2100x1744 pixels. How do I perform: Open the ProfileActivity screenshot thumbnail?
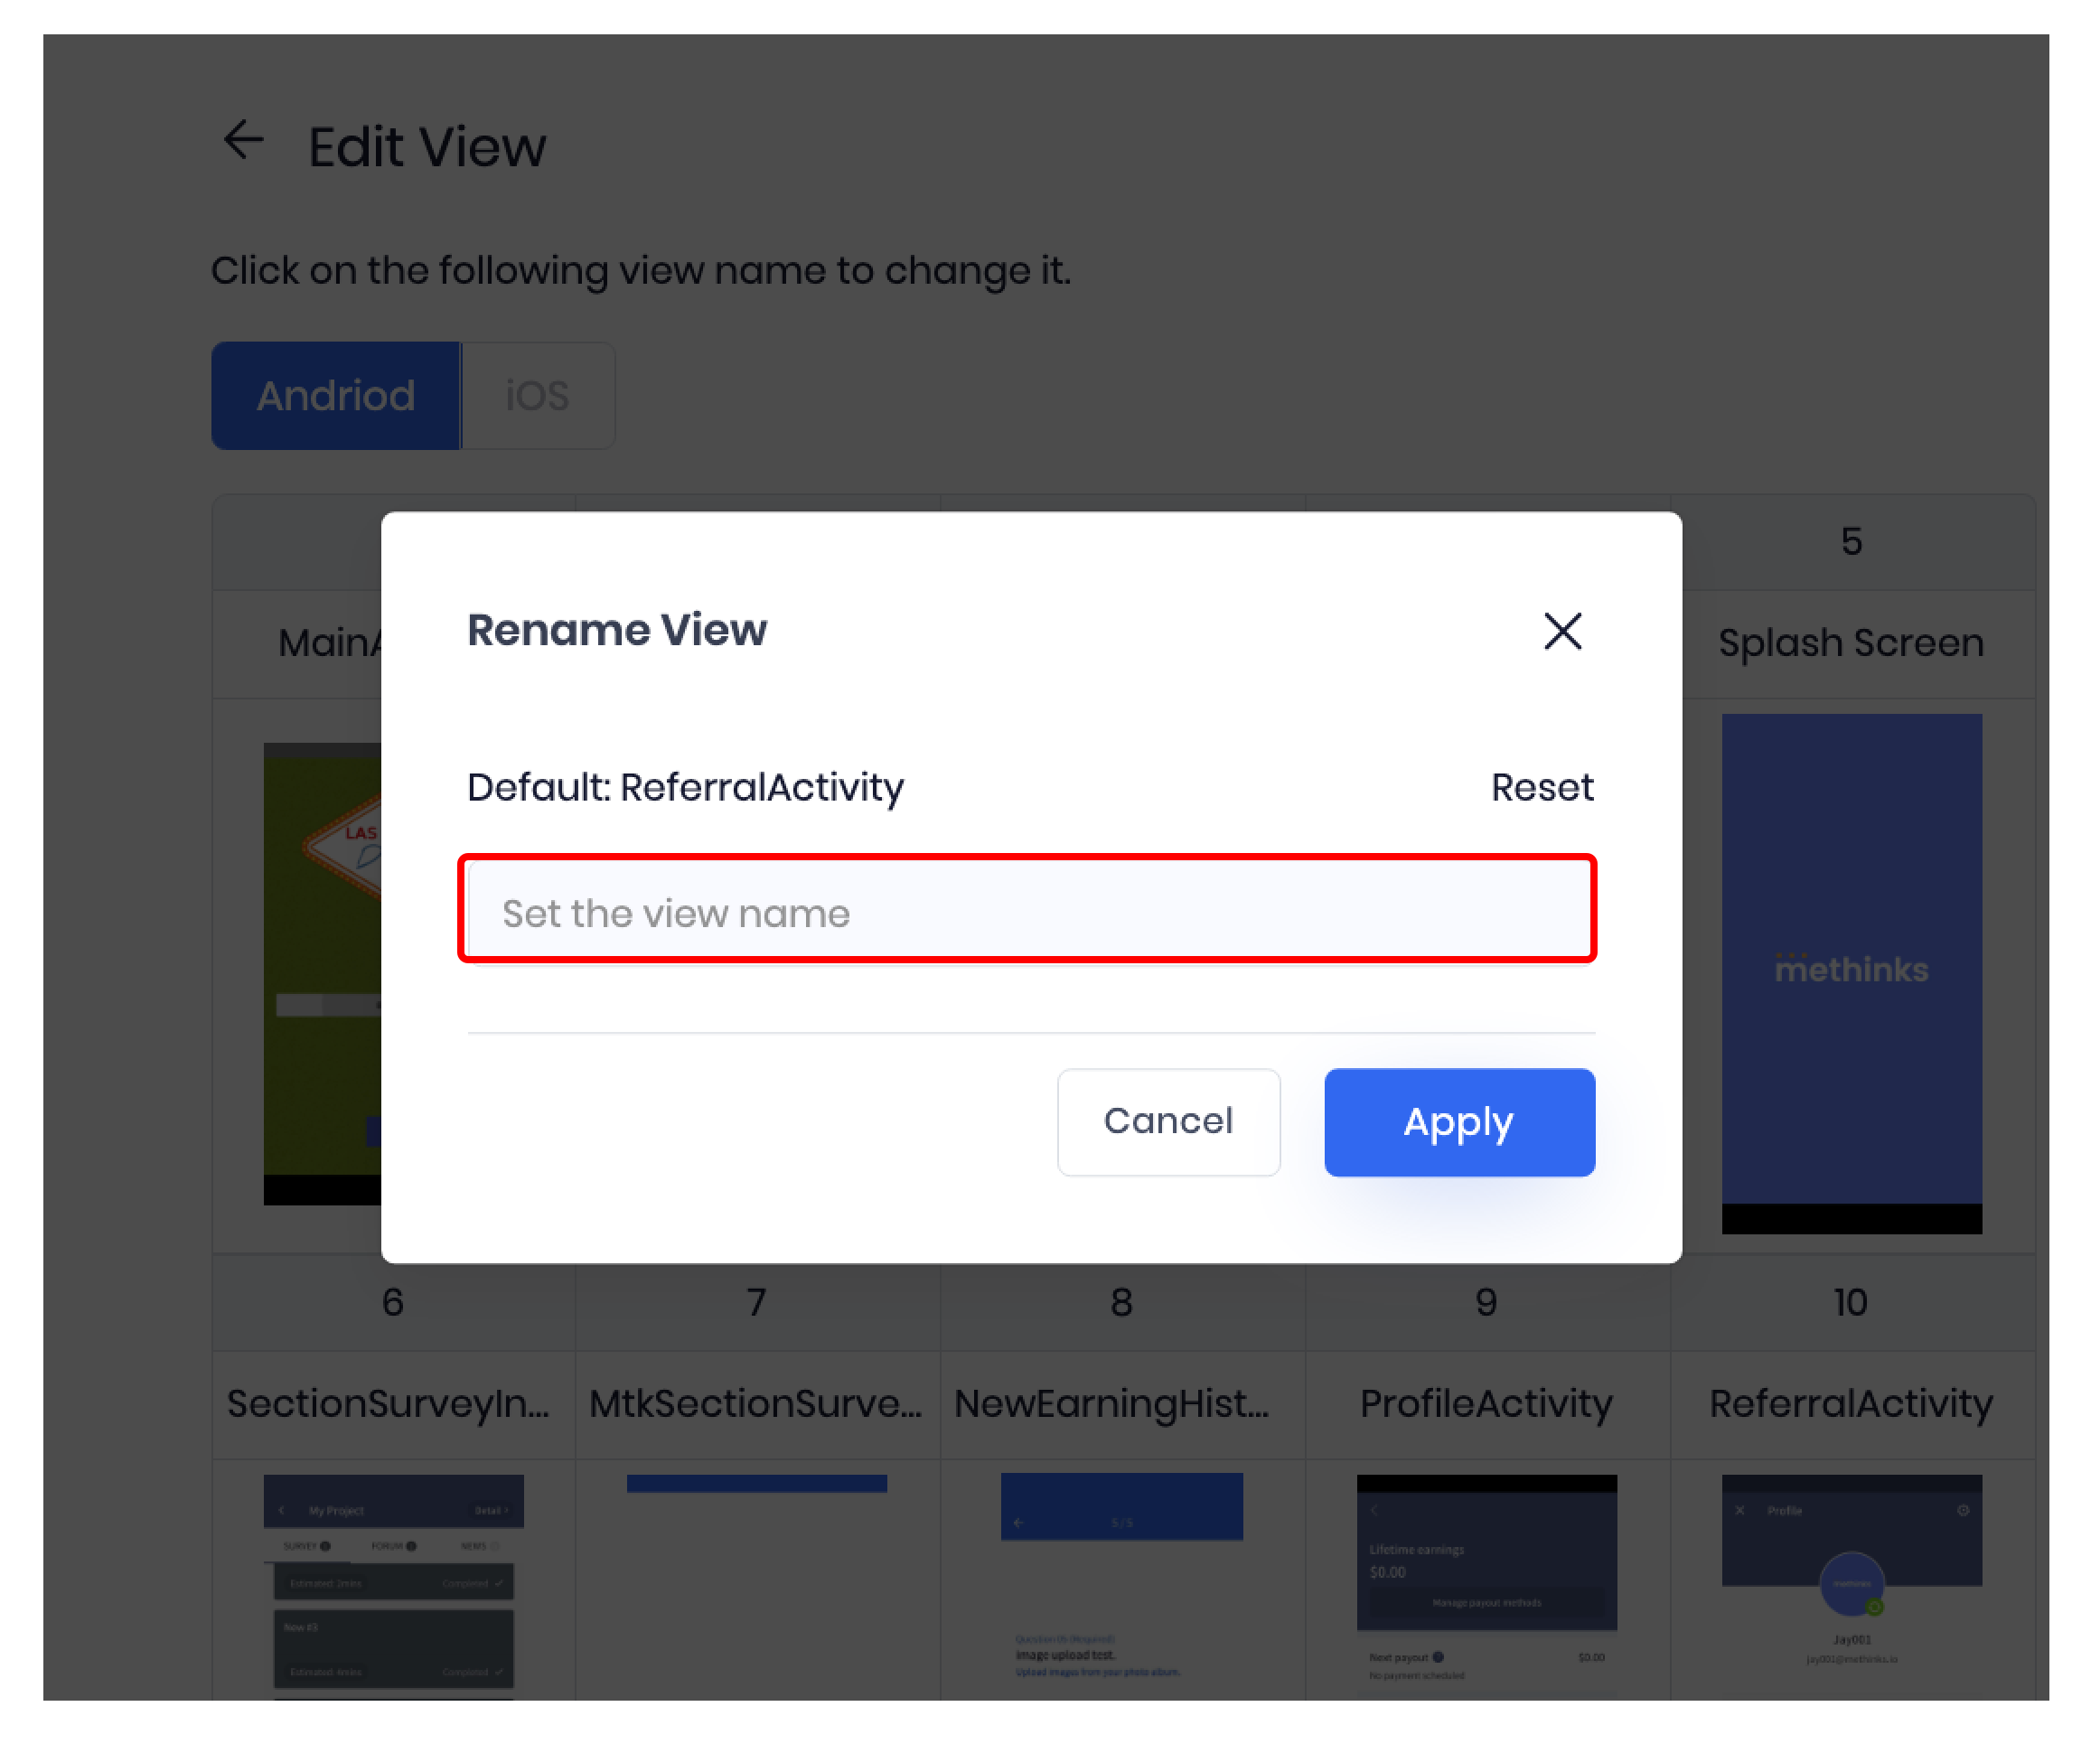click(1486, 1580)
